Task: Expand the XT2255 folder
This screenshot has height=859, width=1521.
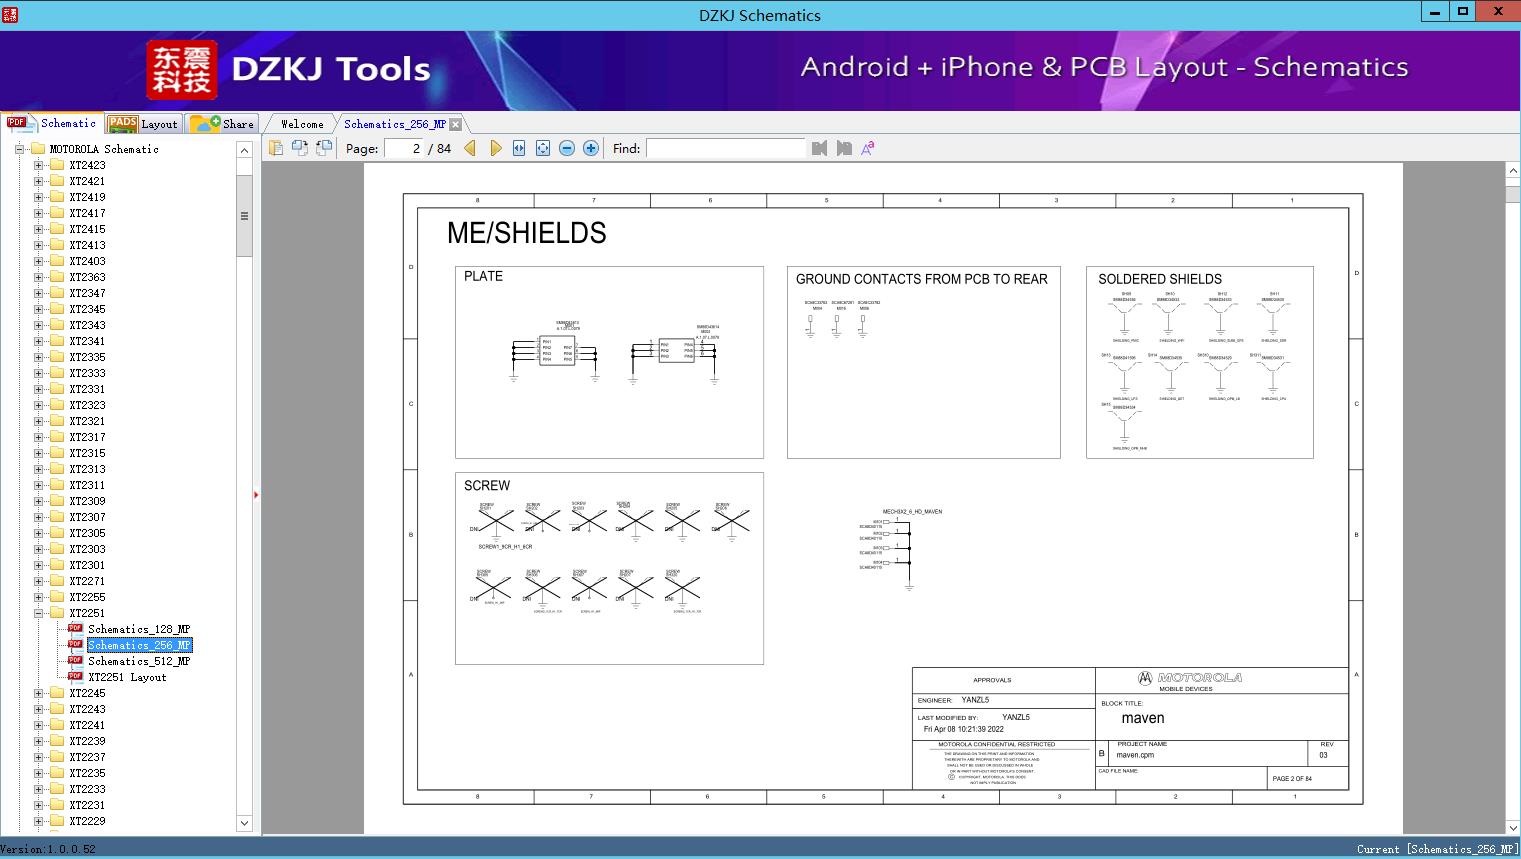Action: coord(38,597)
